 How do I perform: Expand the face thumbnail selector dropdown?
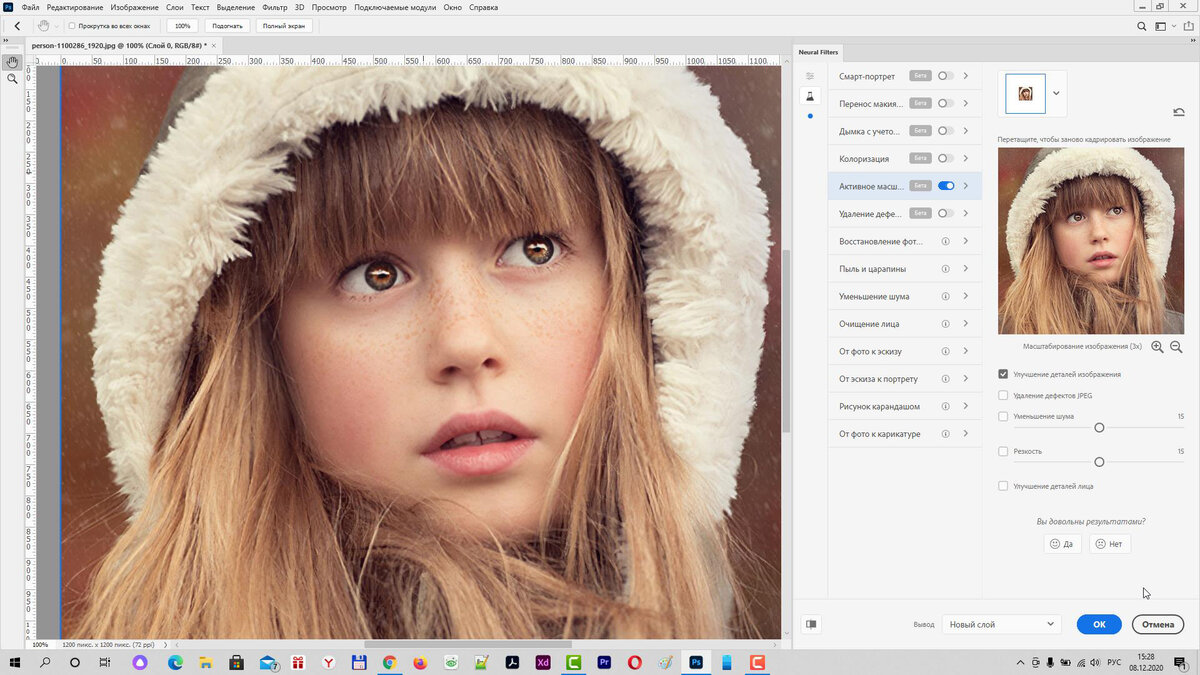pos(1057,93)
